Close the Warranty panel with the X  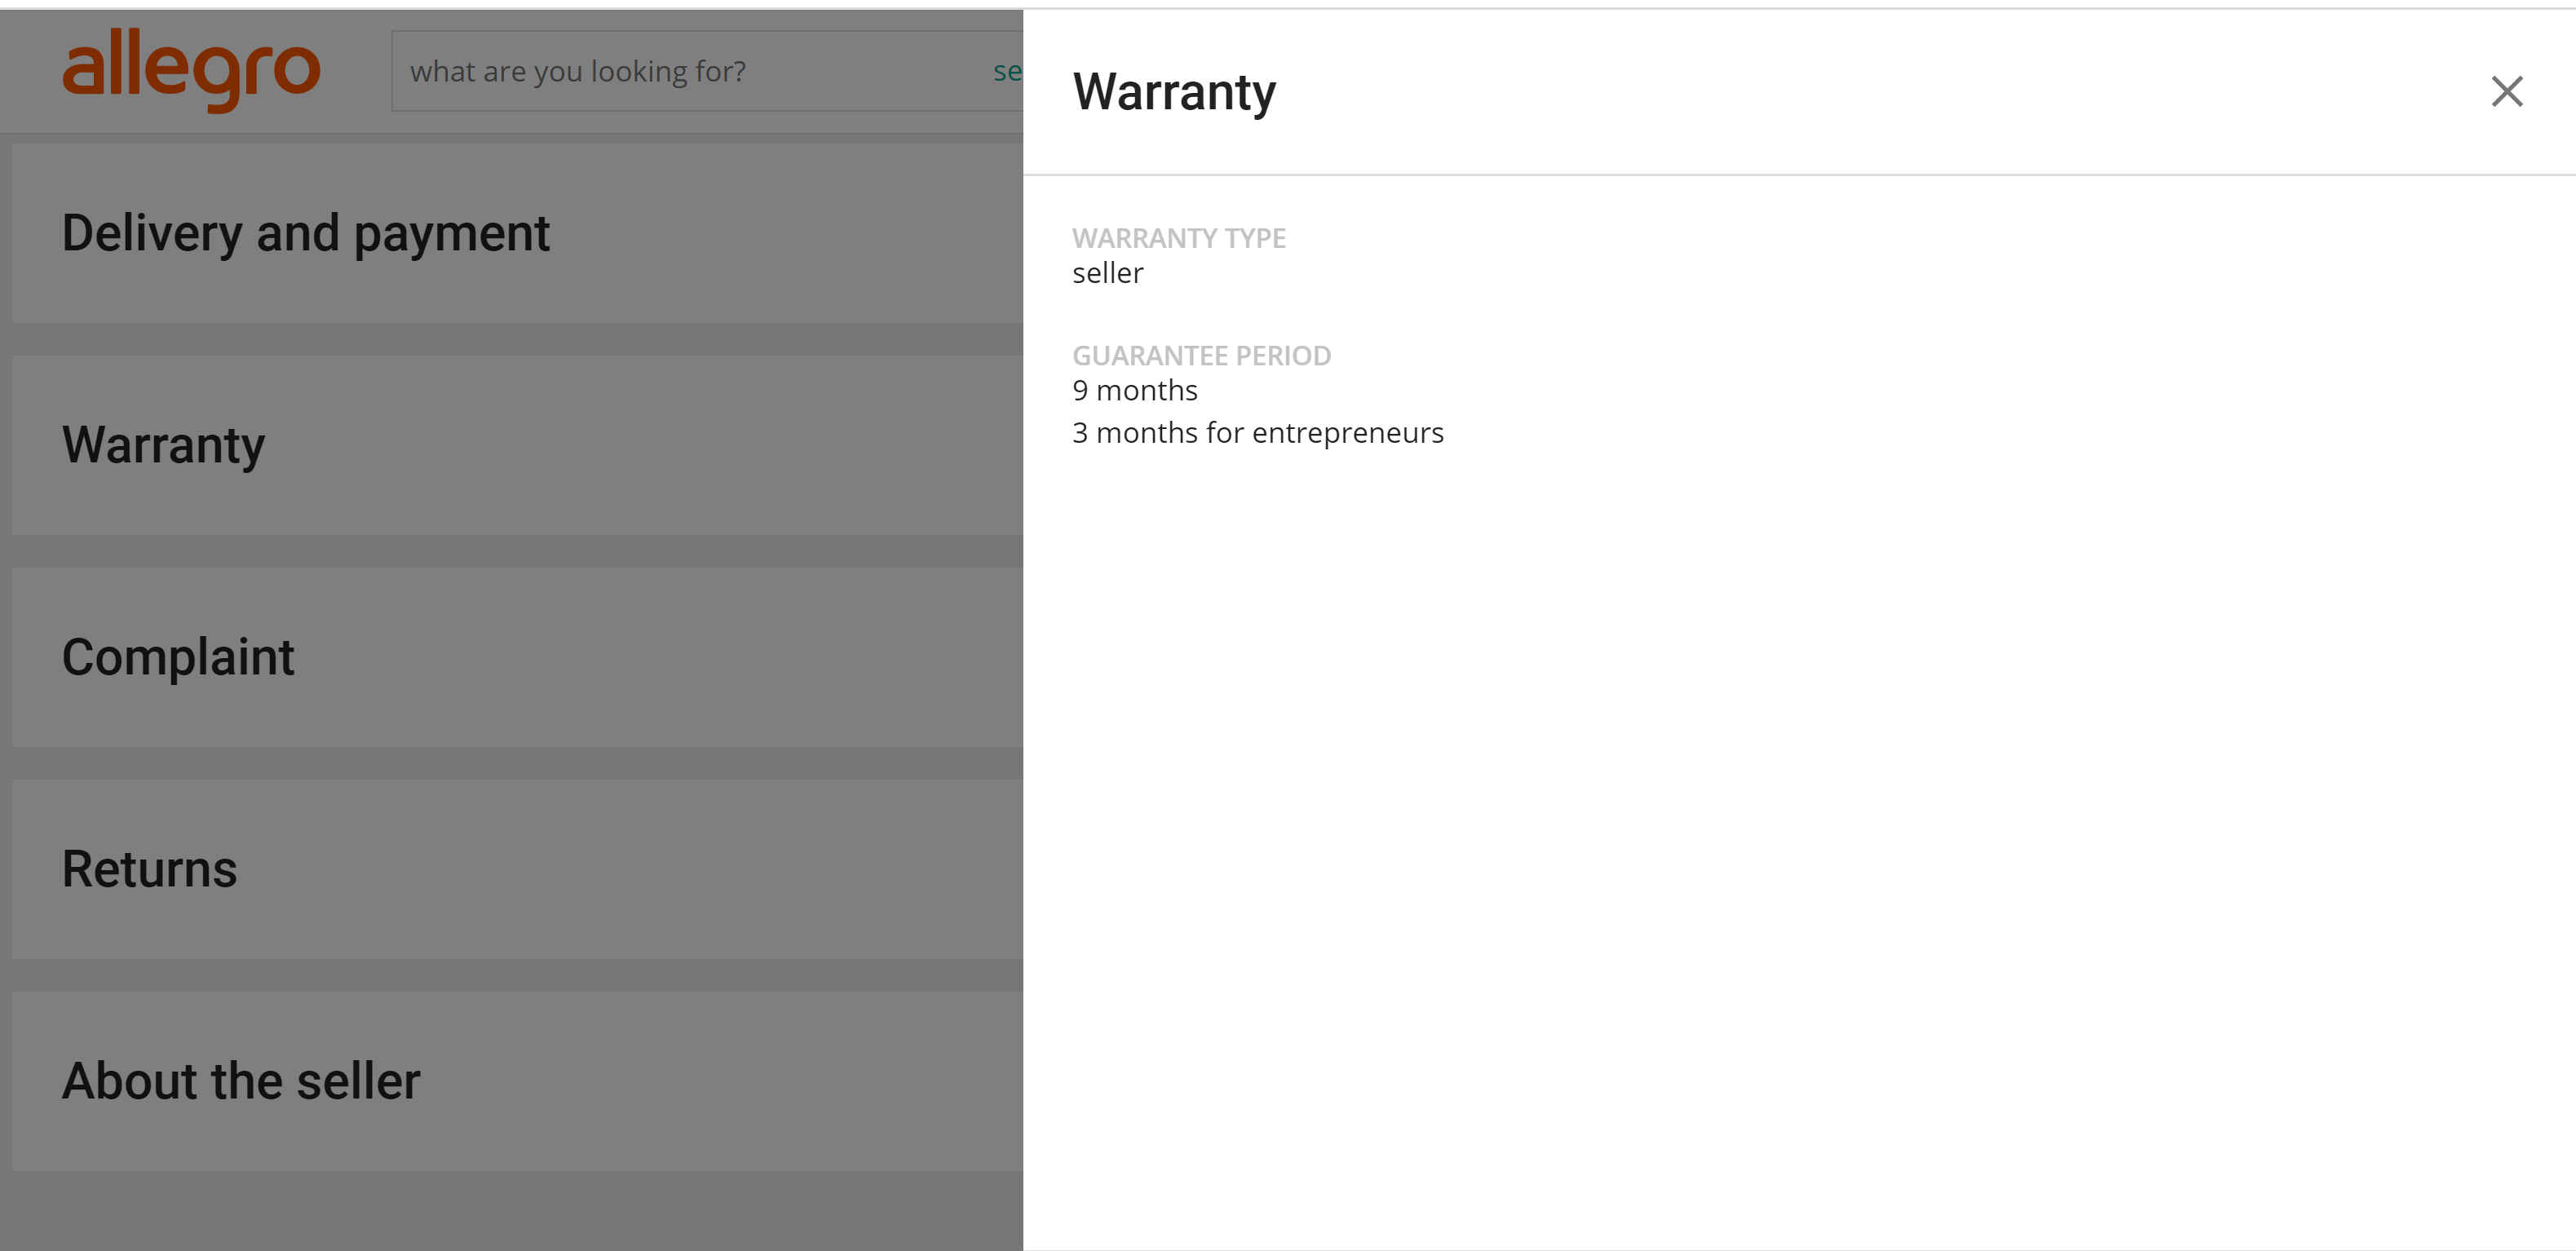[2506, 92]
